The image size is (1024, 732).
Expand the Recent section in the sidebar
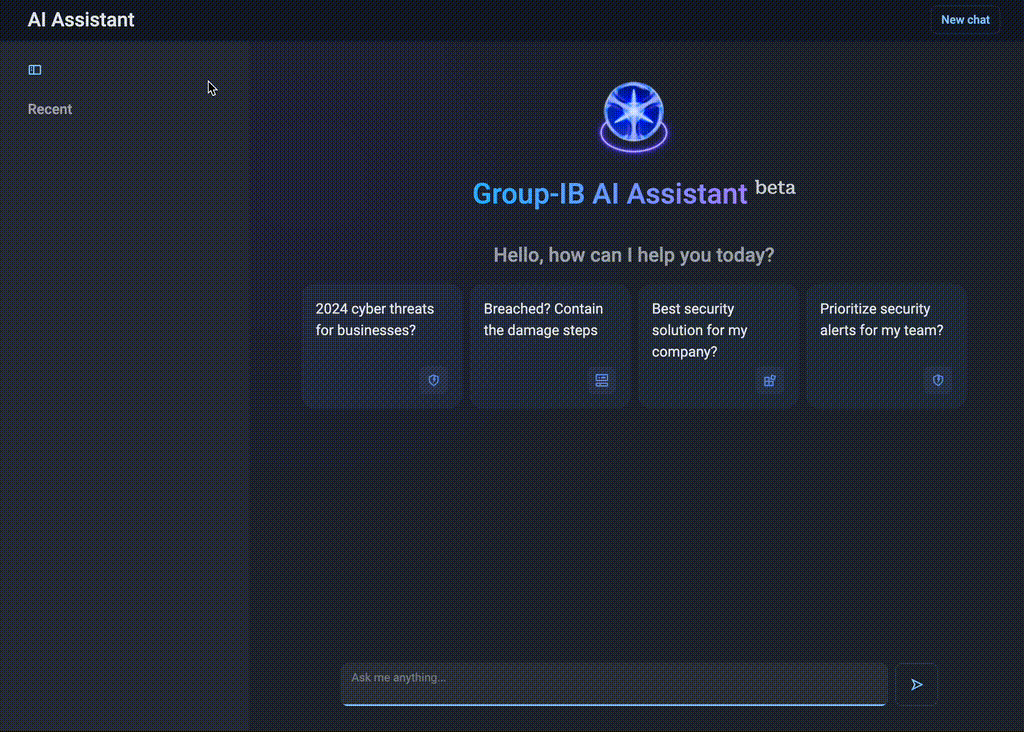(49, 108)
